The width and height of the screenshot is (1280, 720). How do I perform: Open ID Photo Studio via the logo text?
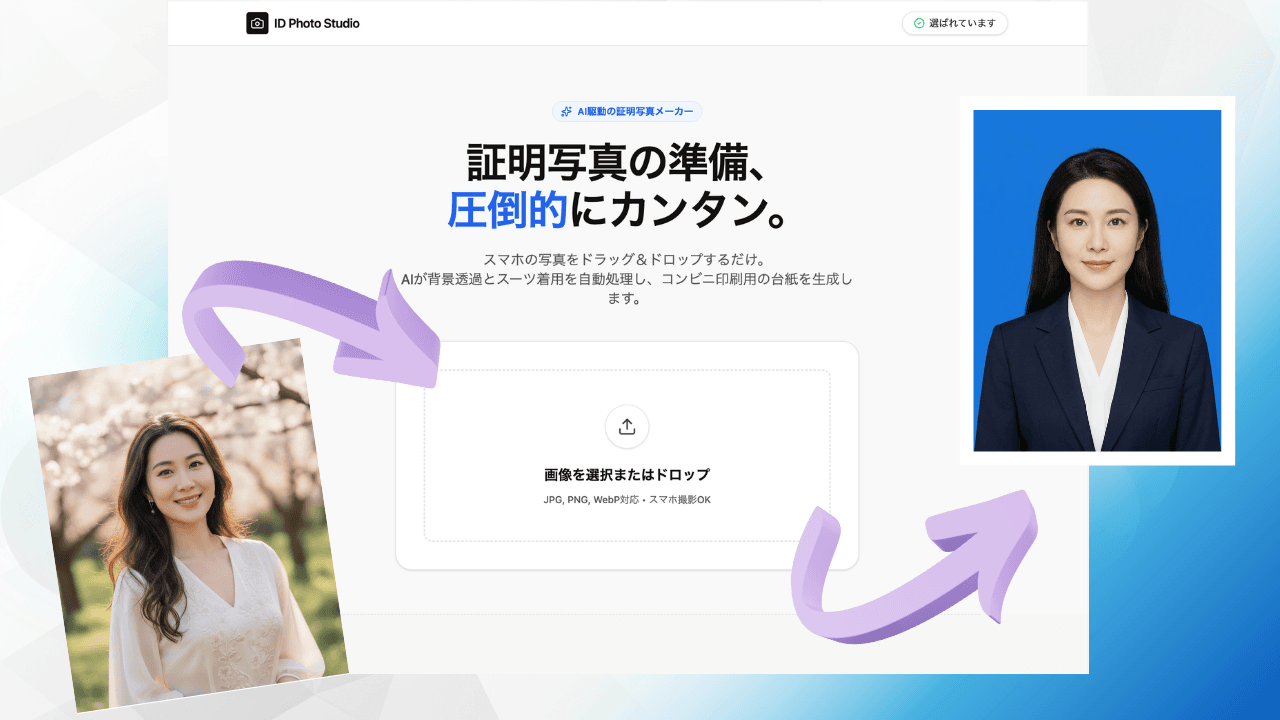tap(311, 22)
